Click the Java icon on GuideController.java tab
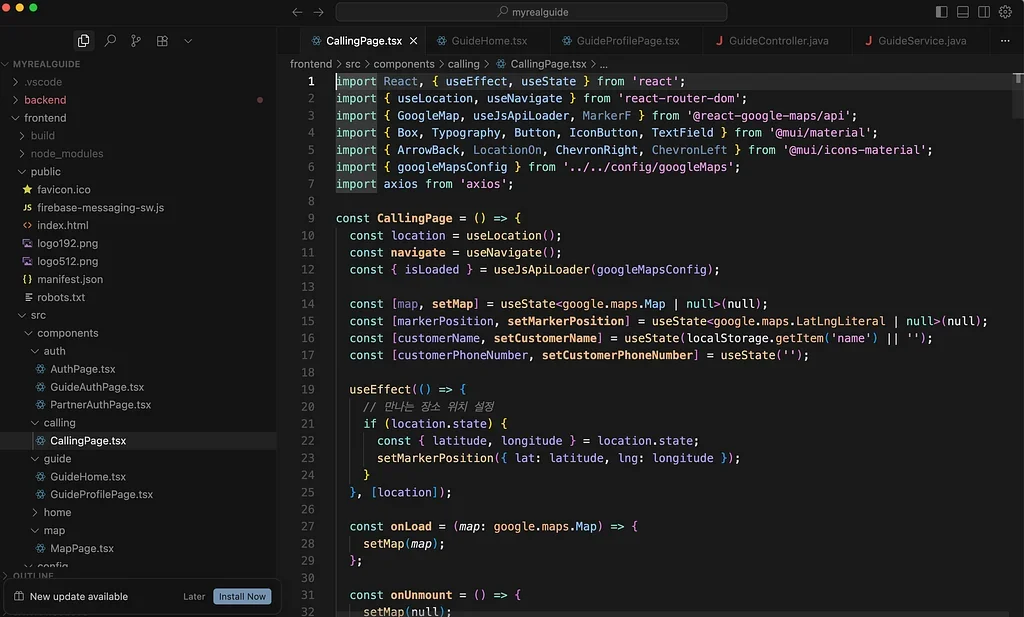1024x617 pixels. [719, 40]
